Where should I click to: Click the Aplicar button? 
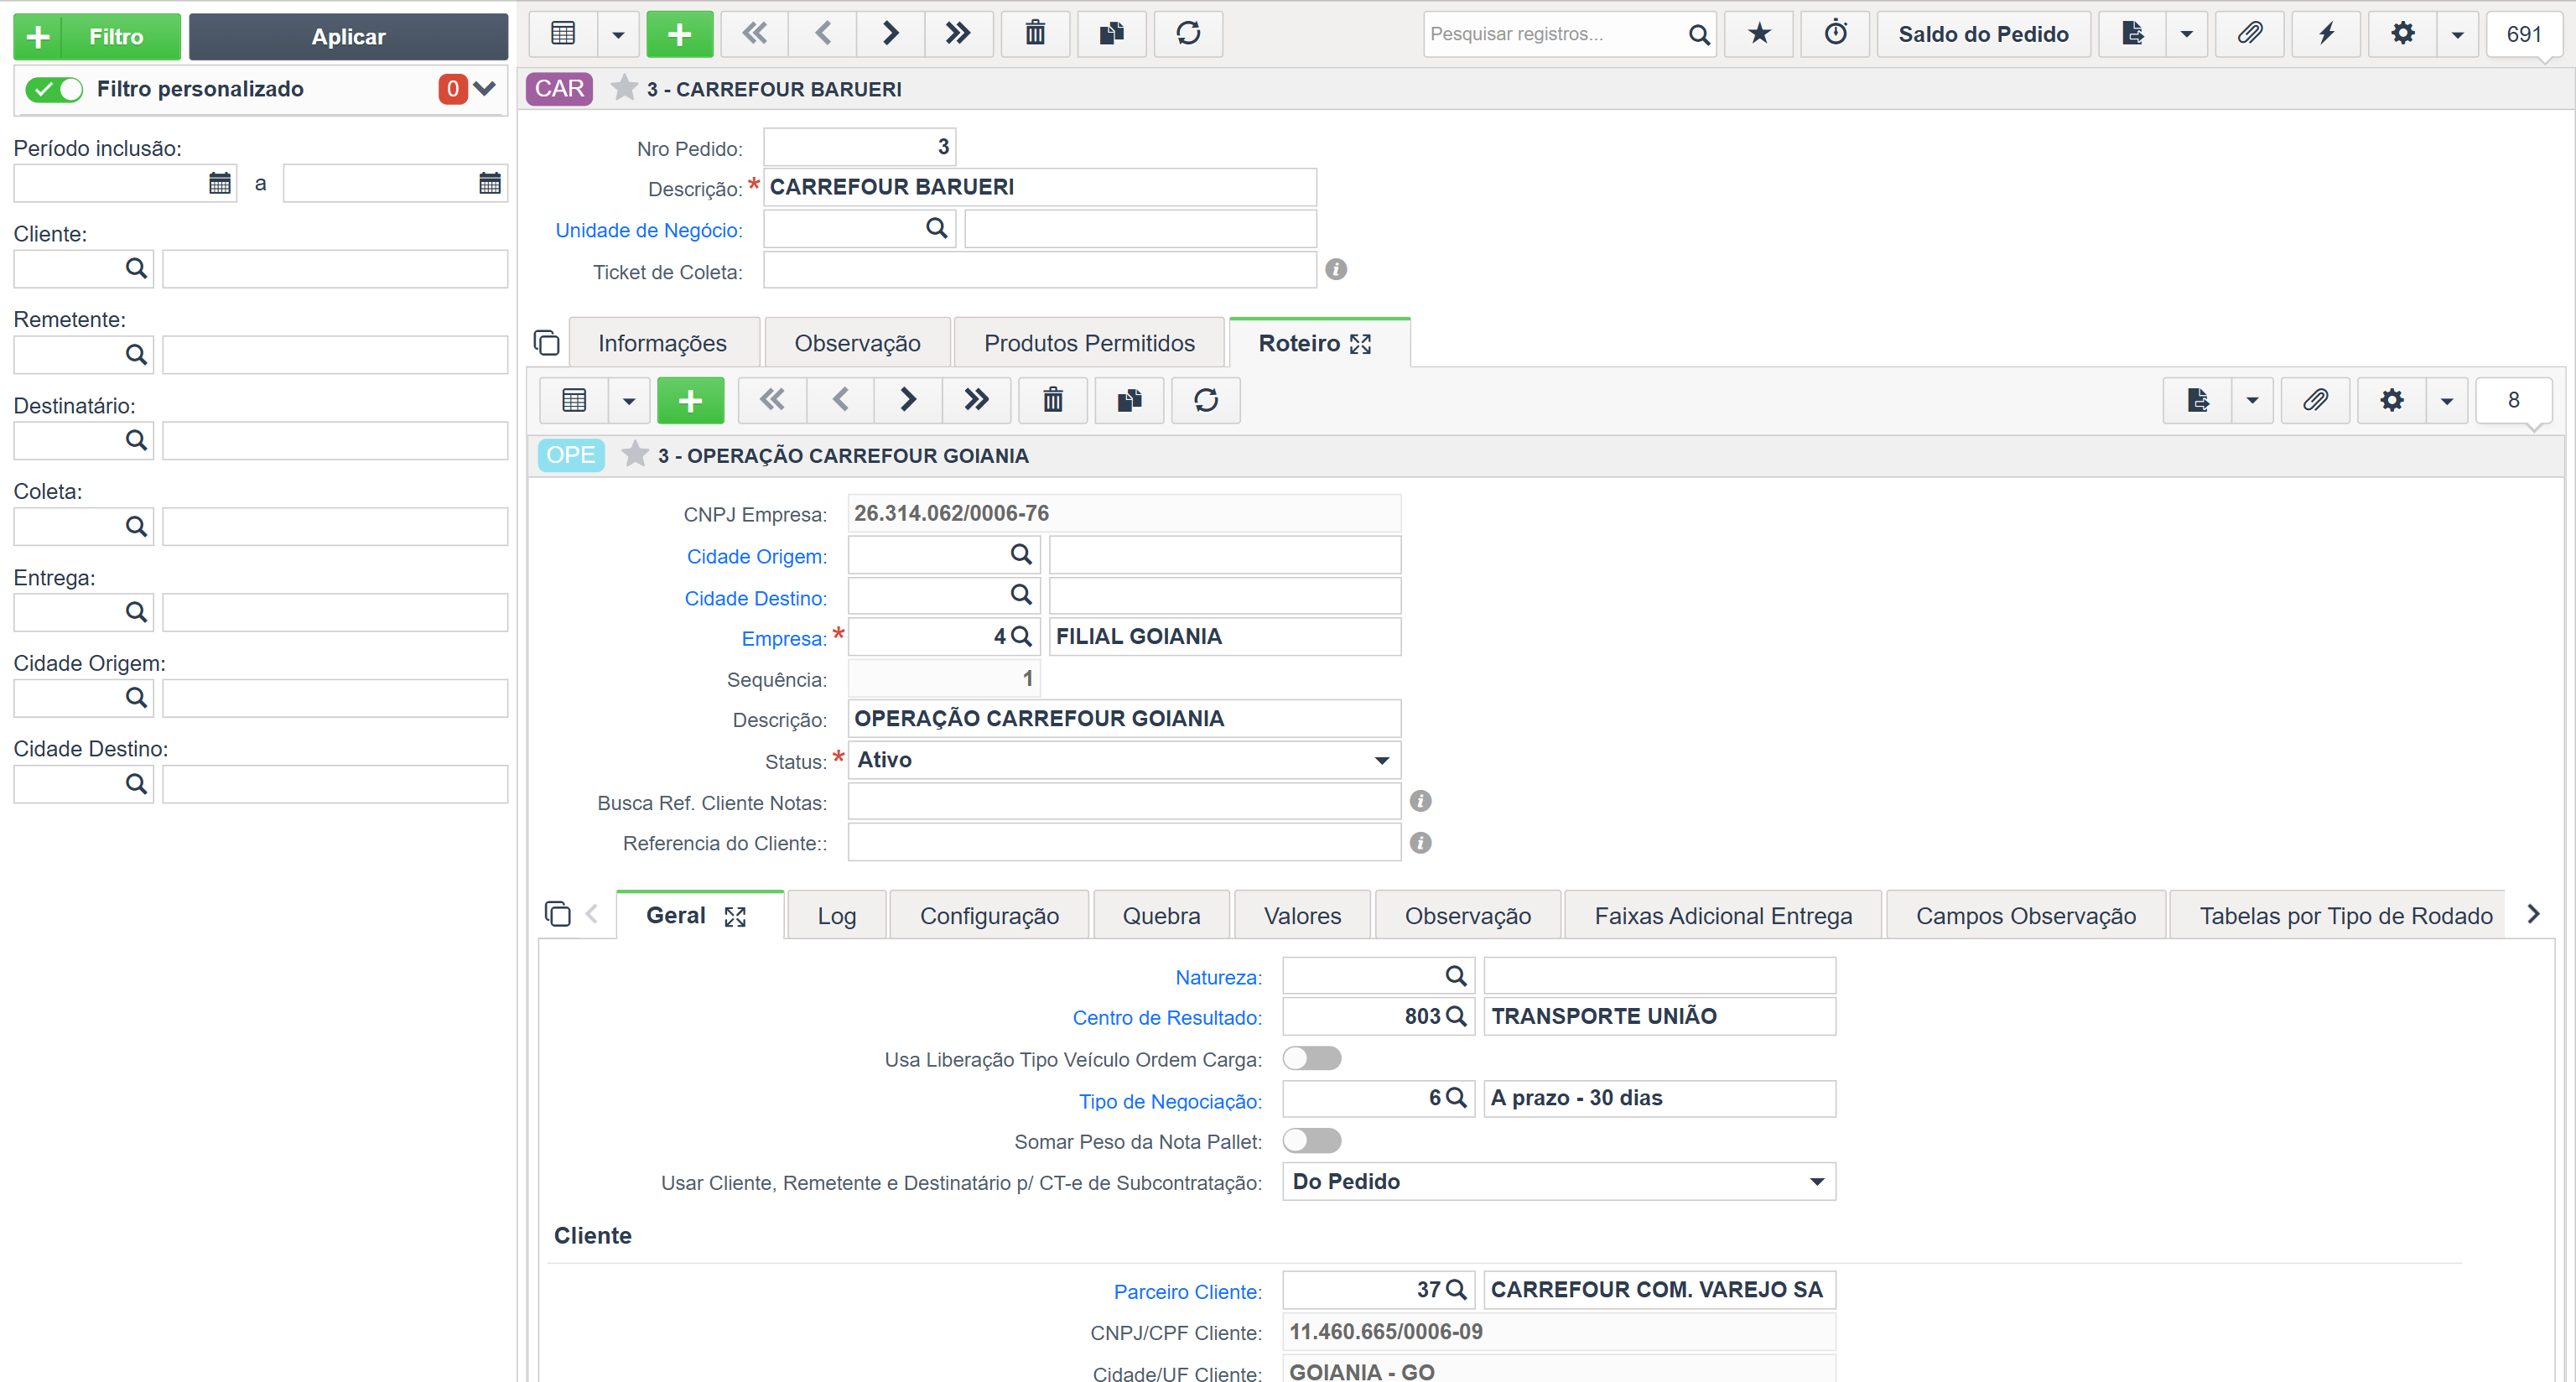coord(348,37)
